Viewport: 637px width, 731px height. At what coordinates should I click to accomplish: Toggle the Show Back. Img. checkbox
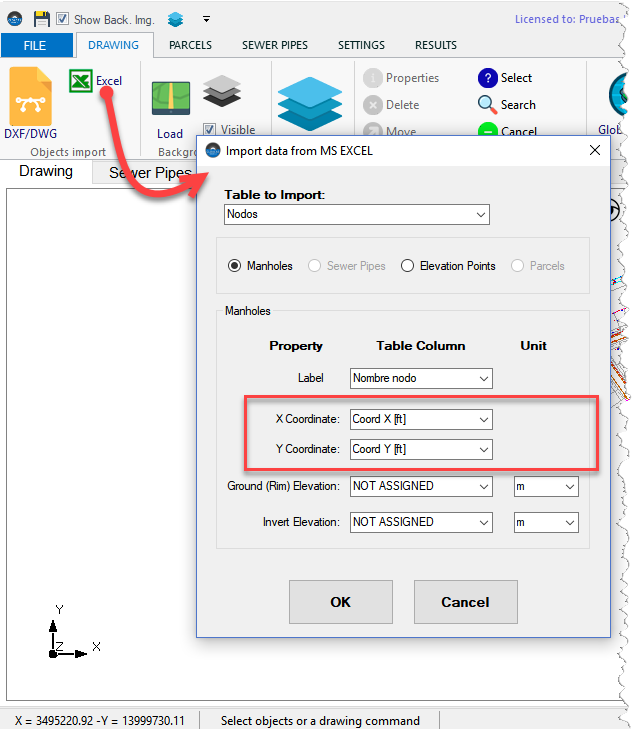(62, 19)
